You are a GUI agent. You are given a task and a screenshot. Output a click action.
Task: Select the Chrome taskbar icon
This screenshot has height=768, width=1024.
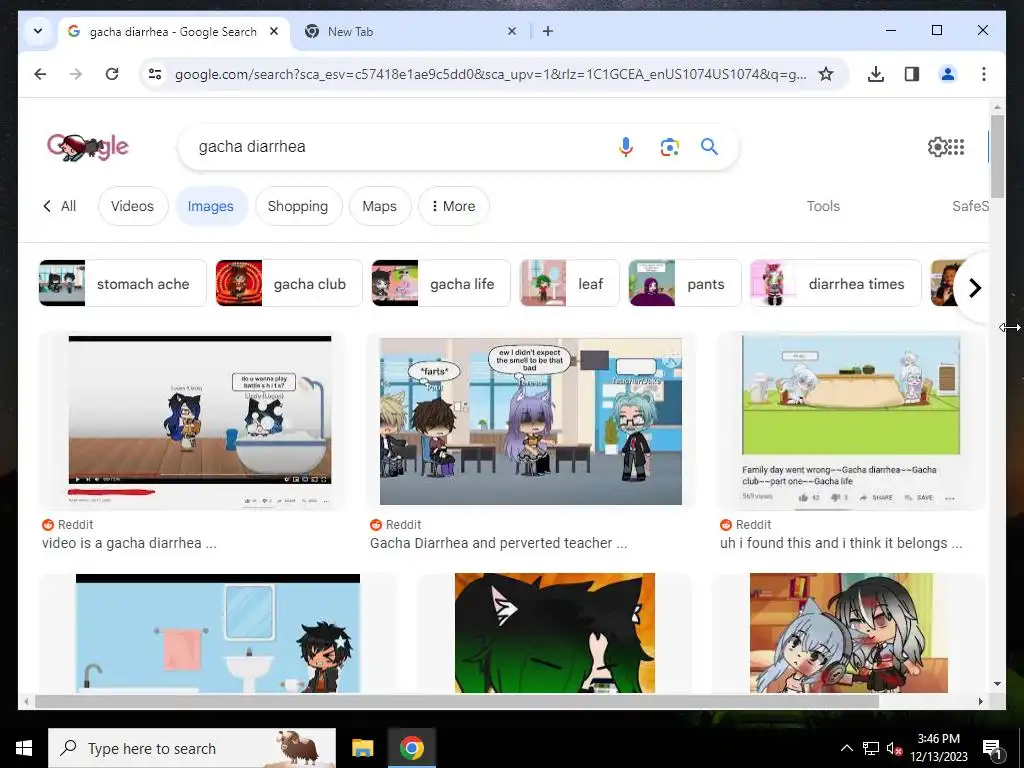coord(411,748)
